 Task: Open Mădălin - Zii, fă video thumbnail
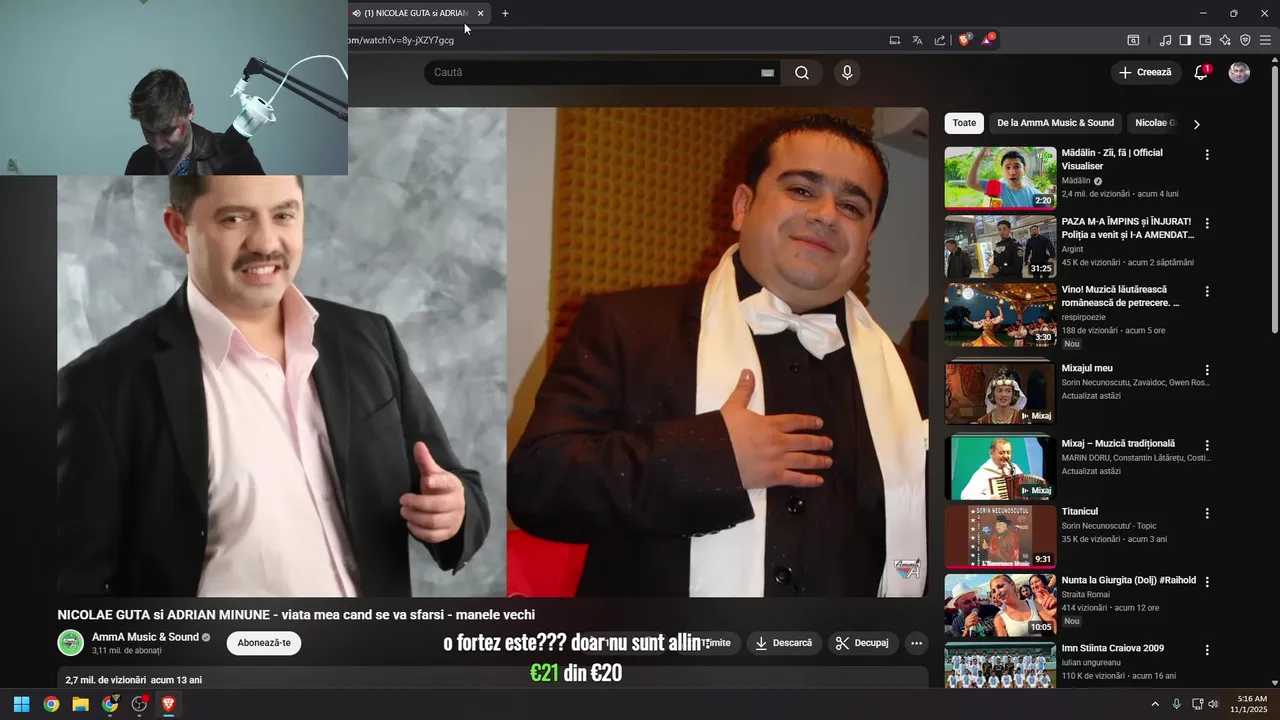click(x=1000, y=178)
